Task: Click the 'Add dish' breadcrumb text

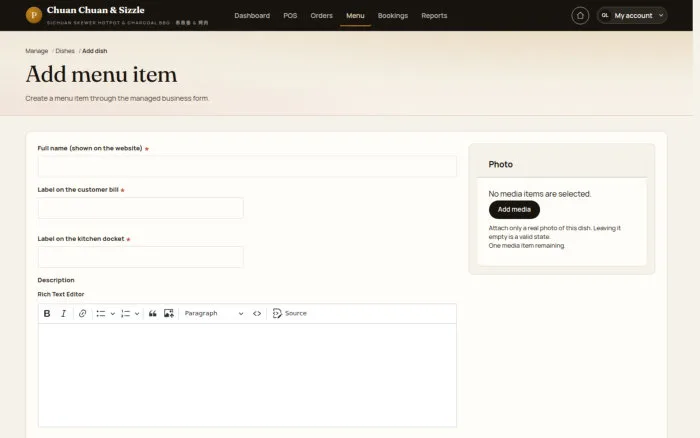Action: pos(95,51)
